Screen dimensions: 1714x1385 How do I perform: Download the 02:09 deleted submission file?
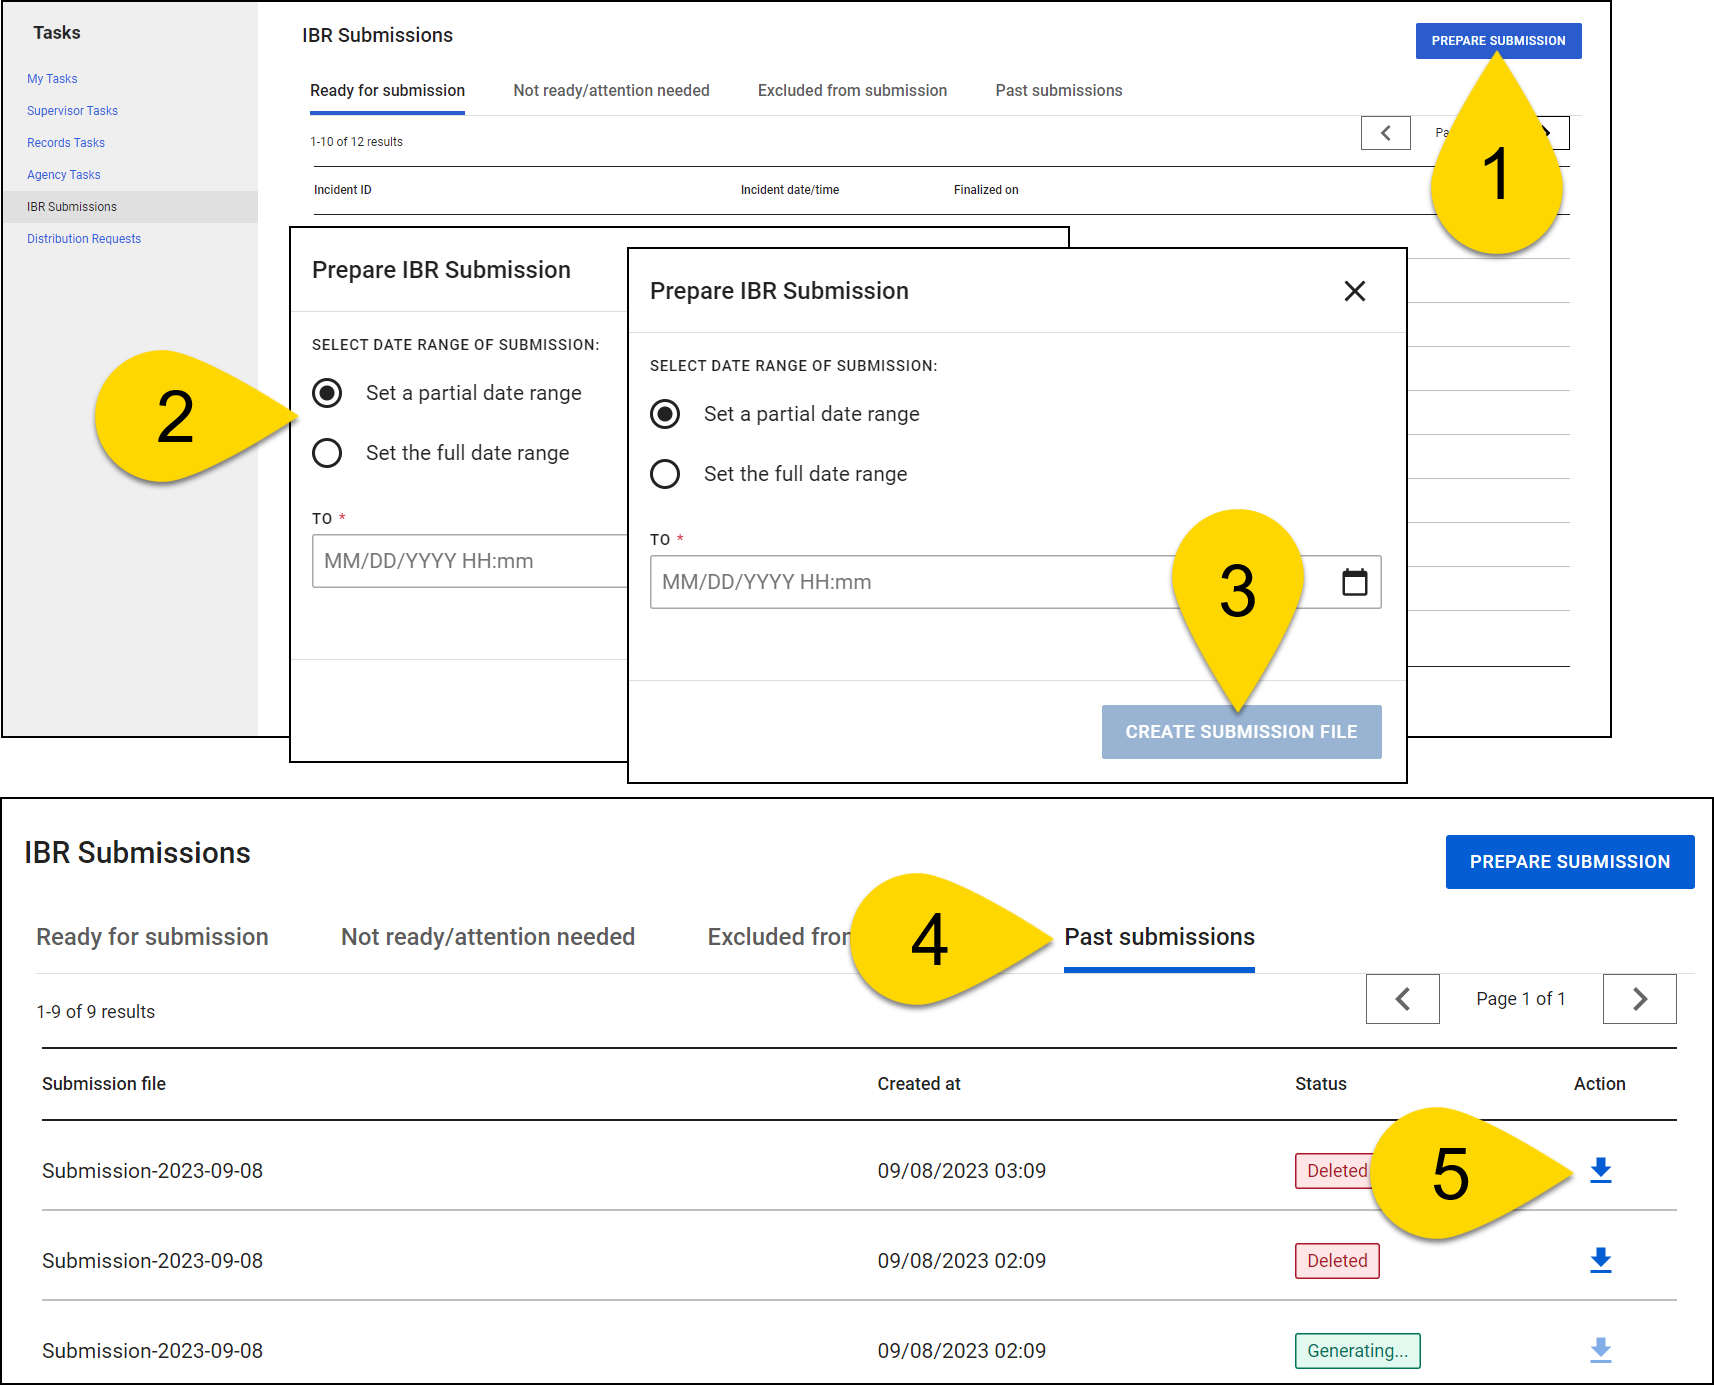[1600, 1260]
